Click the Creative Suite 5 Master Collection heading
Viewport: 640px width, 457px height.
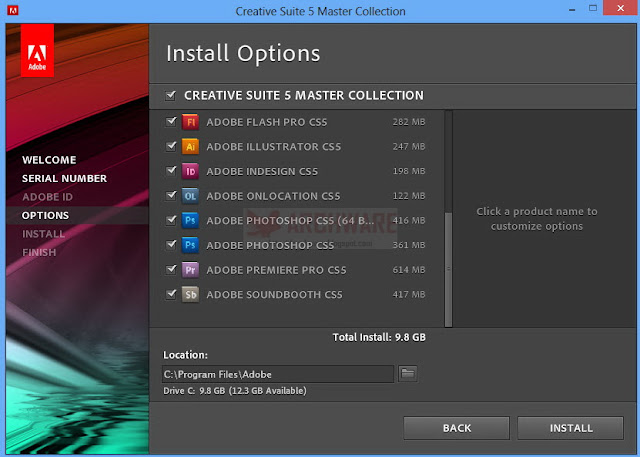click(304, 95)
